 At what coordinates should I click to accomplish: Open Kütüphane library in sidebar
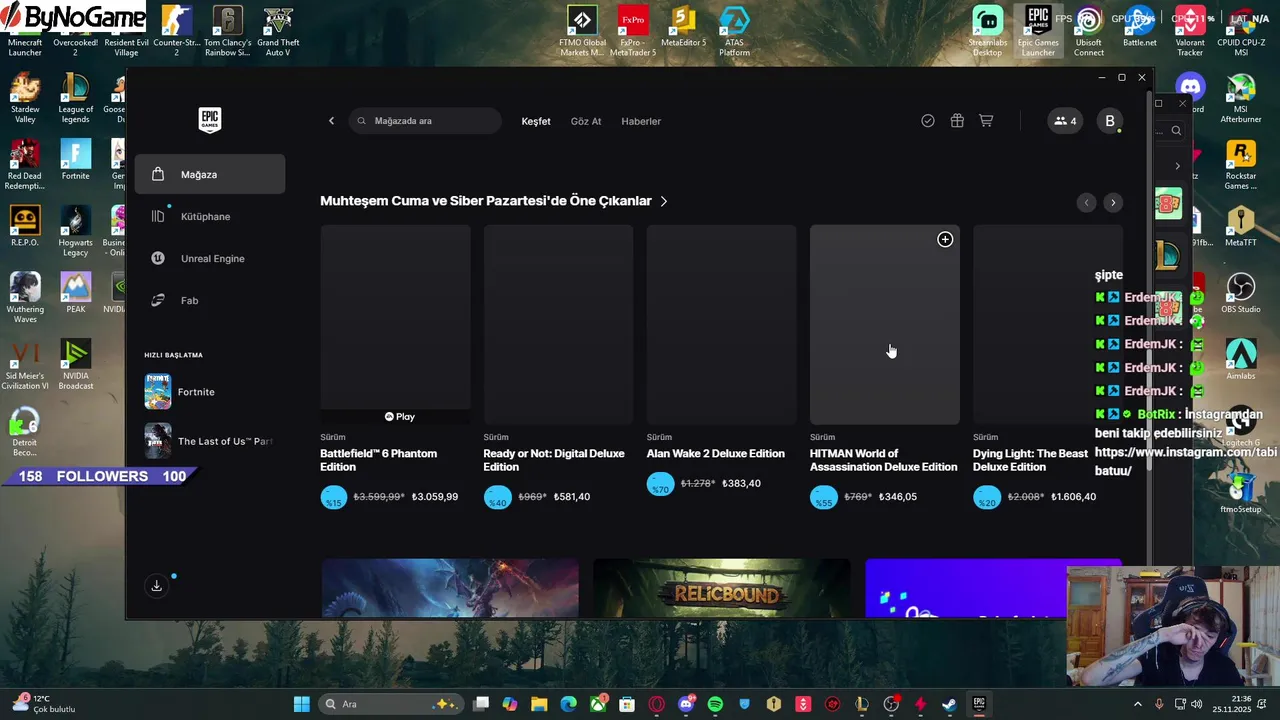coord(210,216)
